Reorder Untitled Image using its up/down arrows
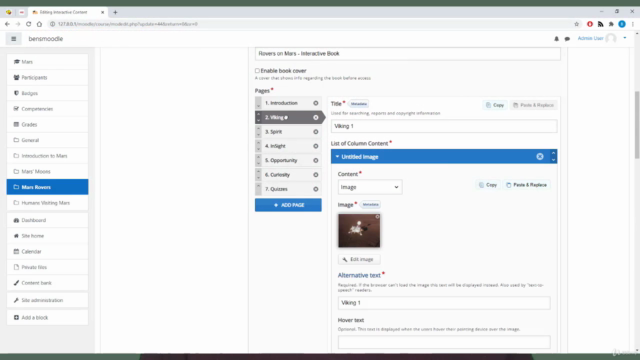 (553, 156)
